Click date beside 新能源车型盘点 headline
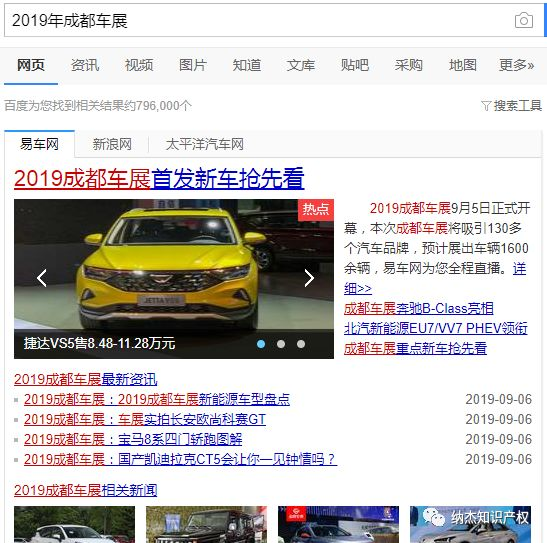The image size is (547, 543). pos(499,399)
